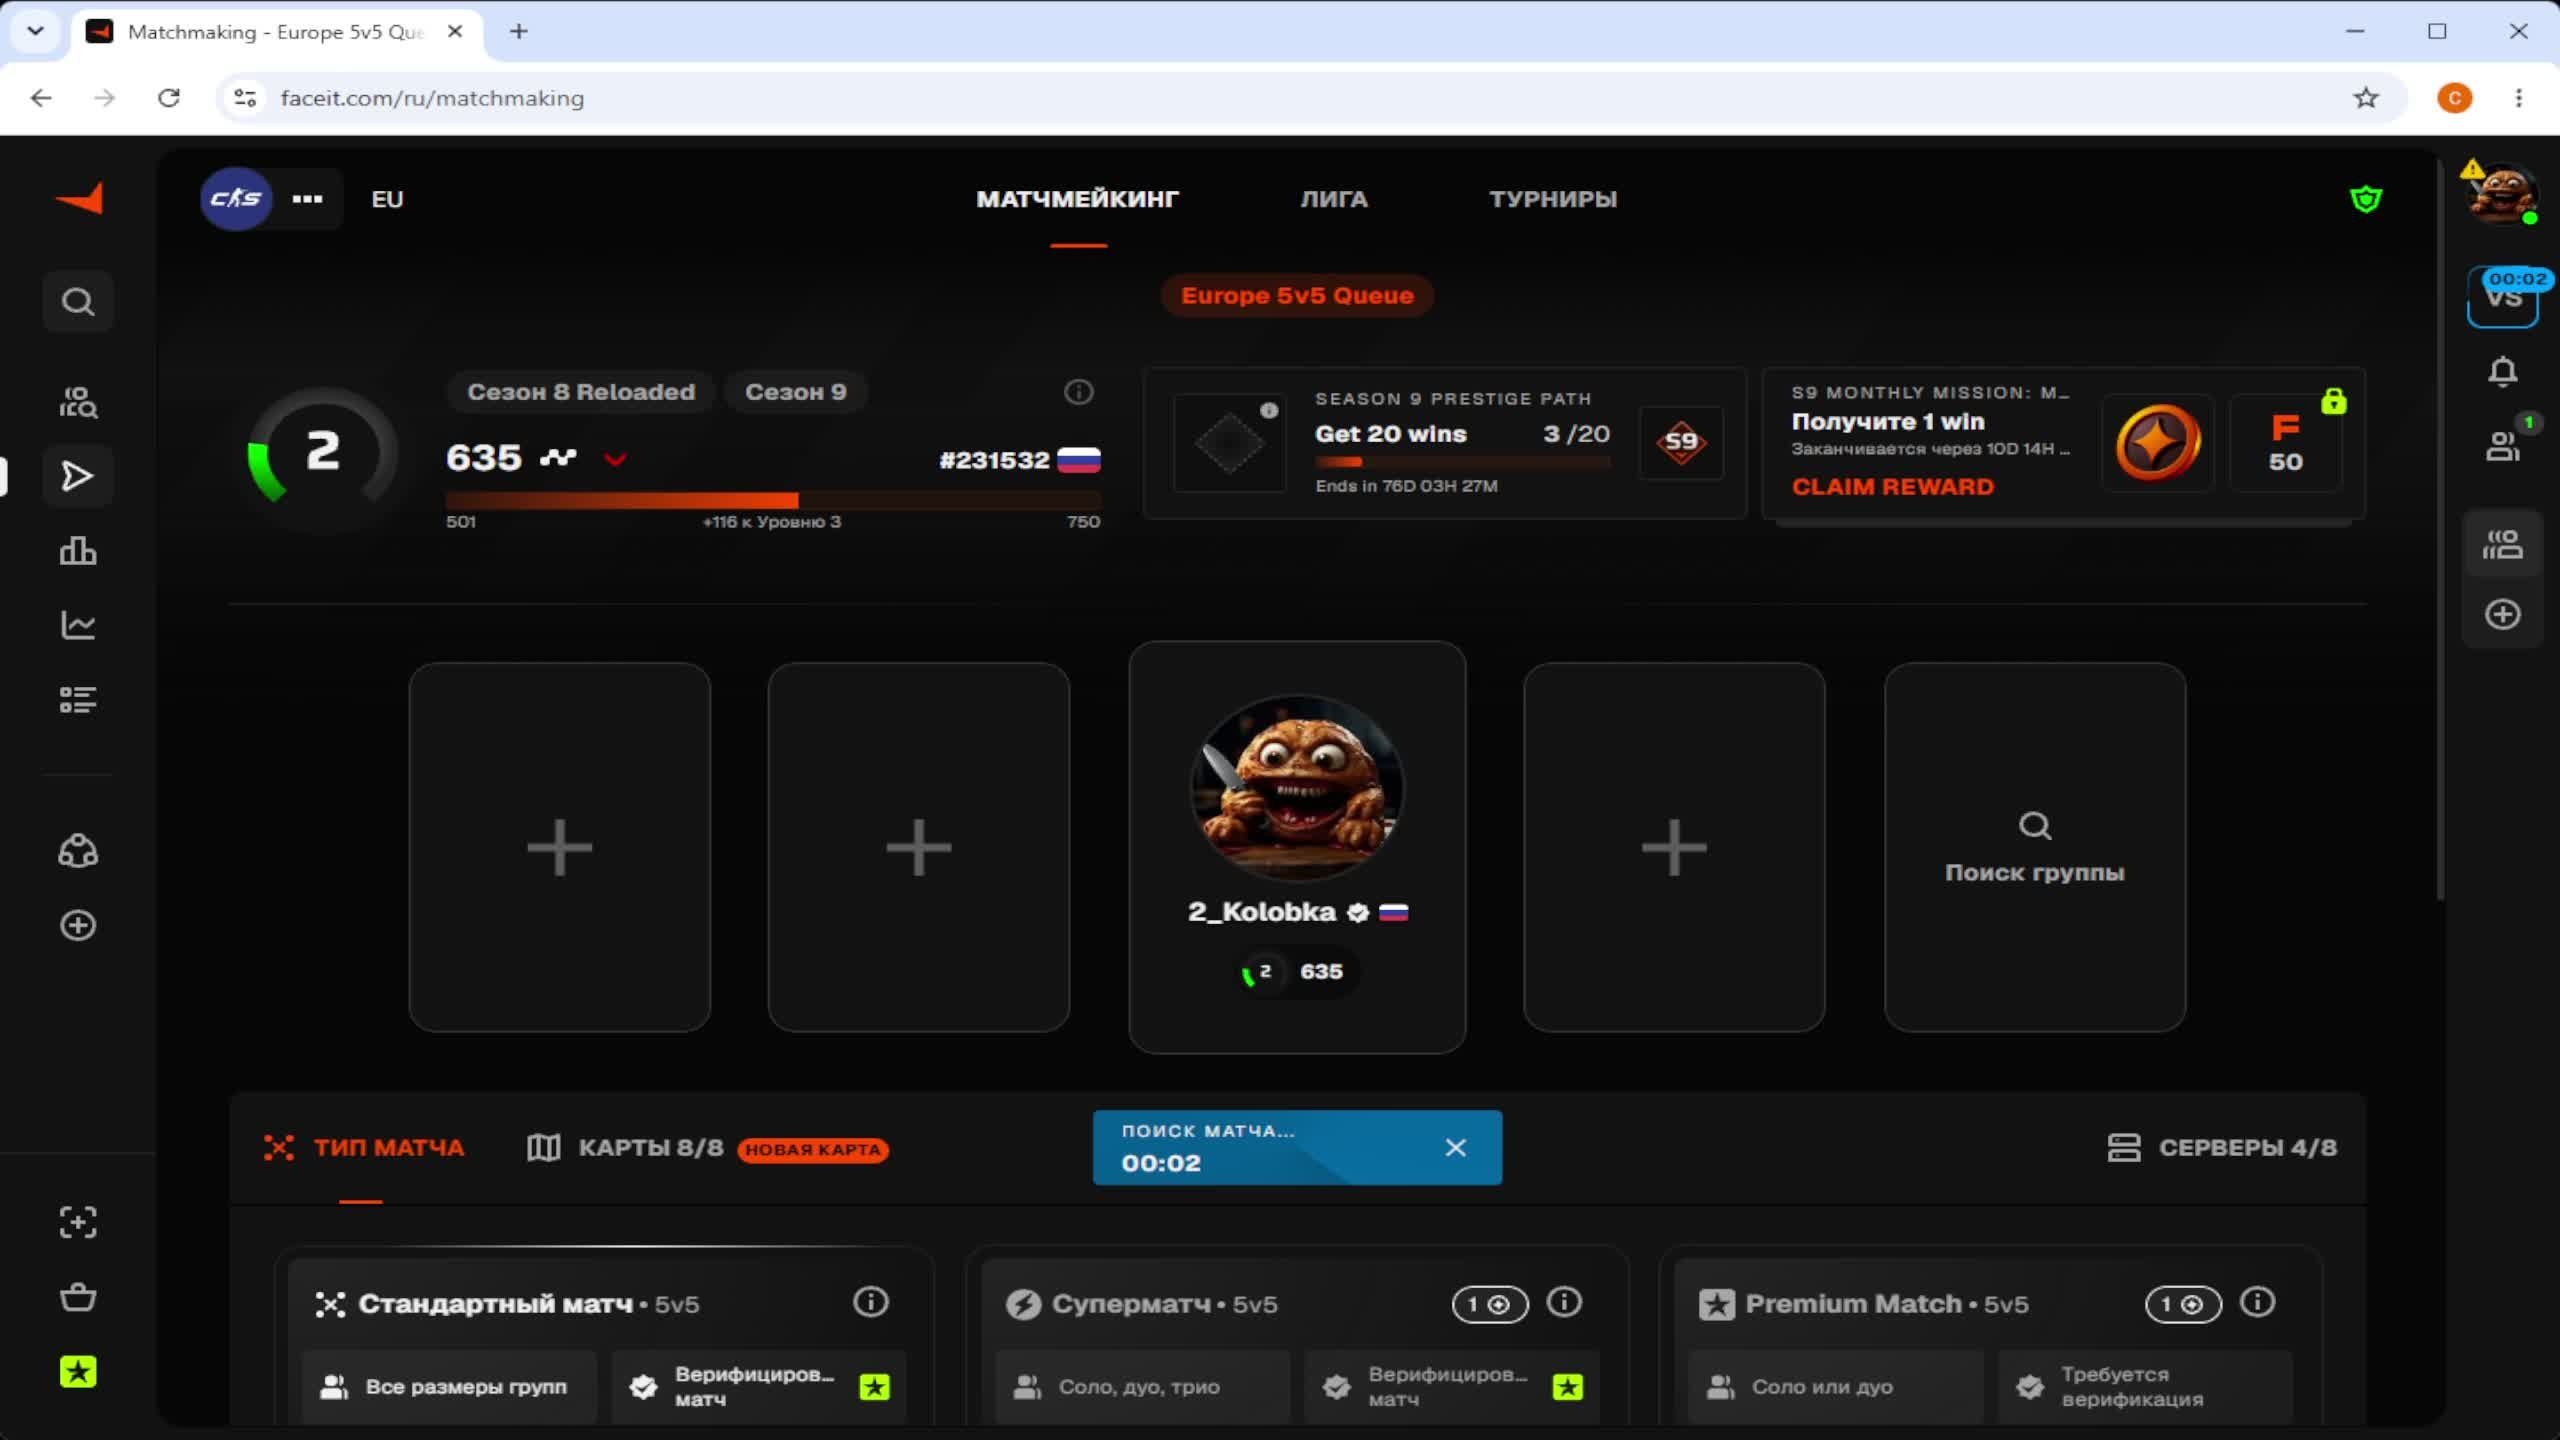
Task: Open the profile avatar in the top right
Action: [2503, 193]
